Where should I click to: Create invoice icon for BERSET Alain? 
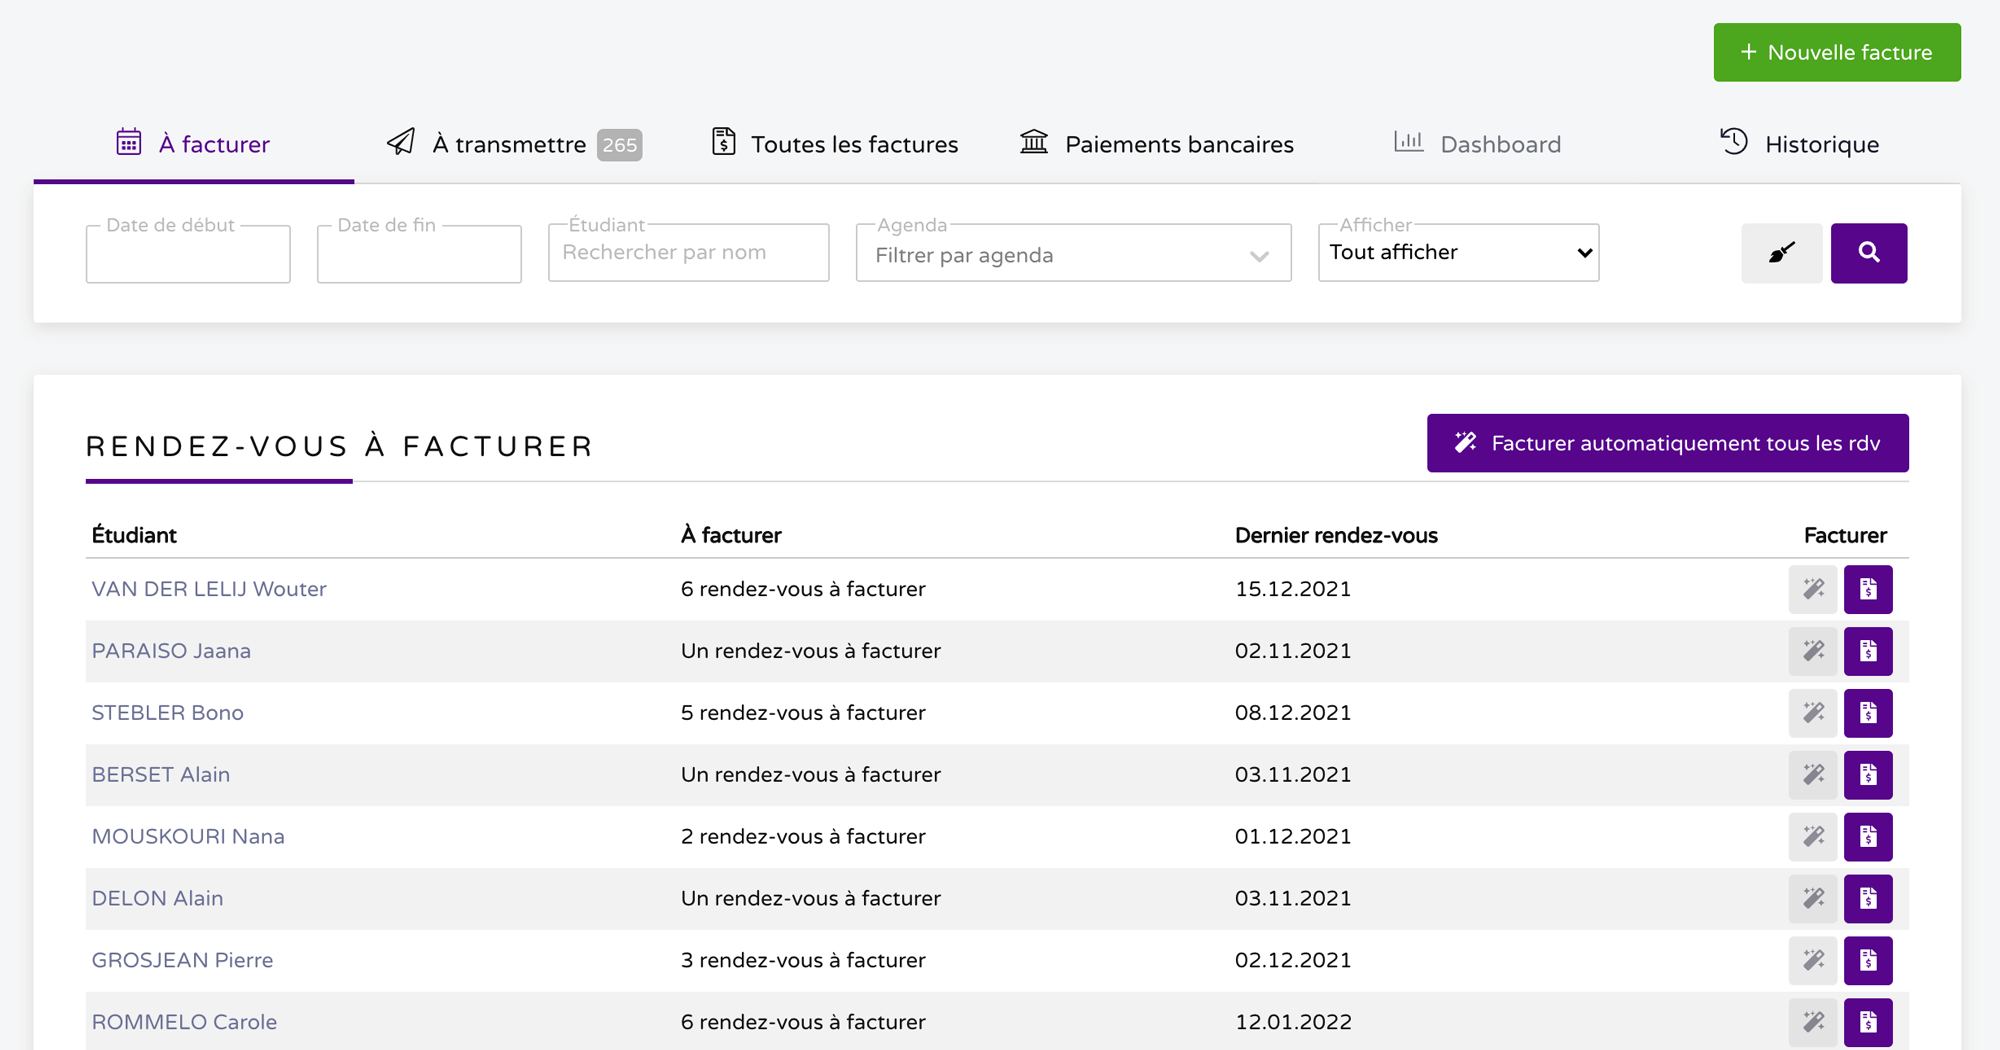click(x=1868, y=775)
